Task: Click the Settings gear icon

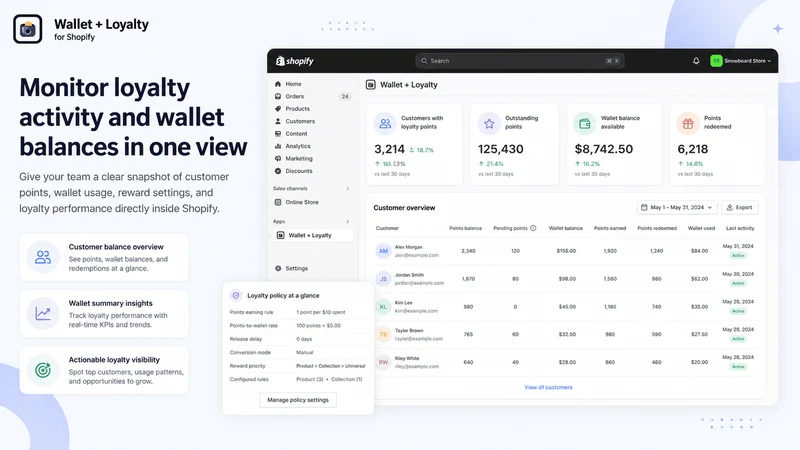Action: point(278,268)
